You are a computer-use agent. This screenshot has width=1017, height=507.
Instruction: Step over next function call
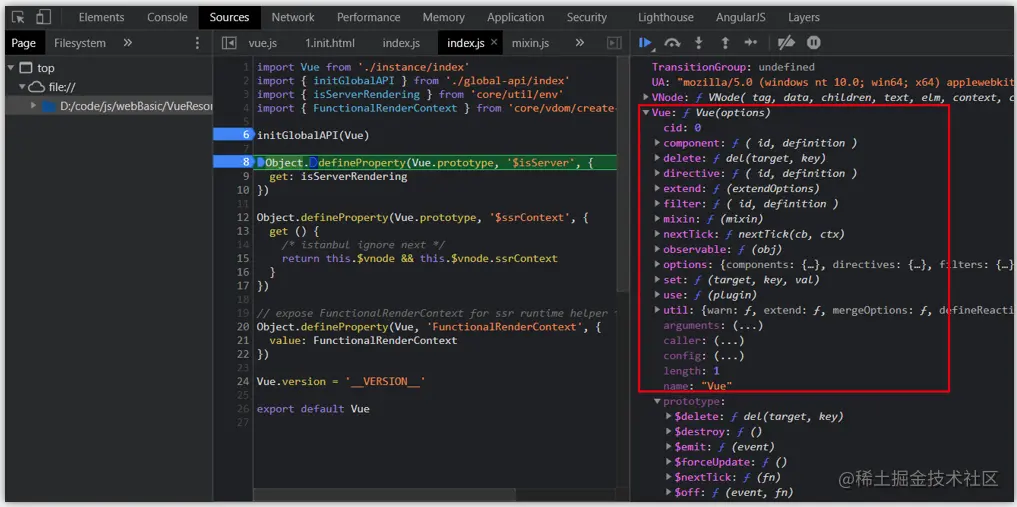tap(673, 43)
